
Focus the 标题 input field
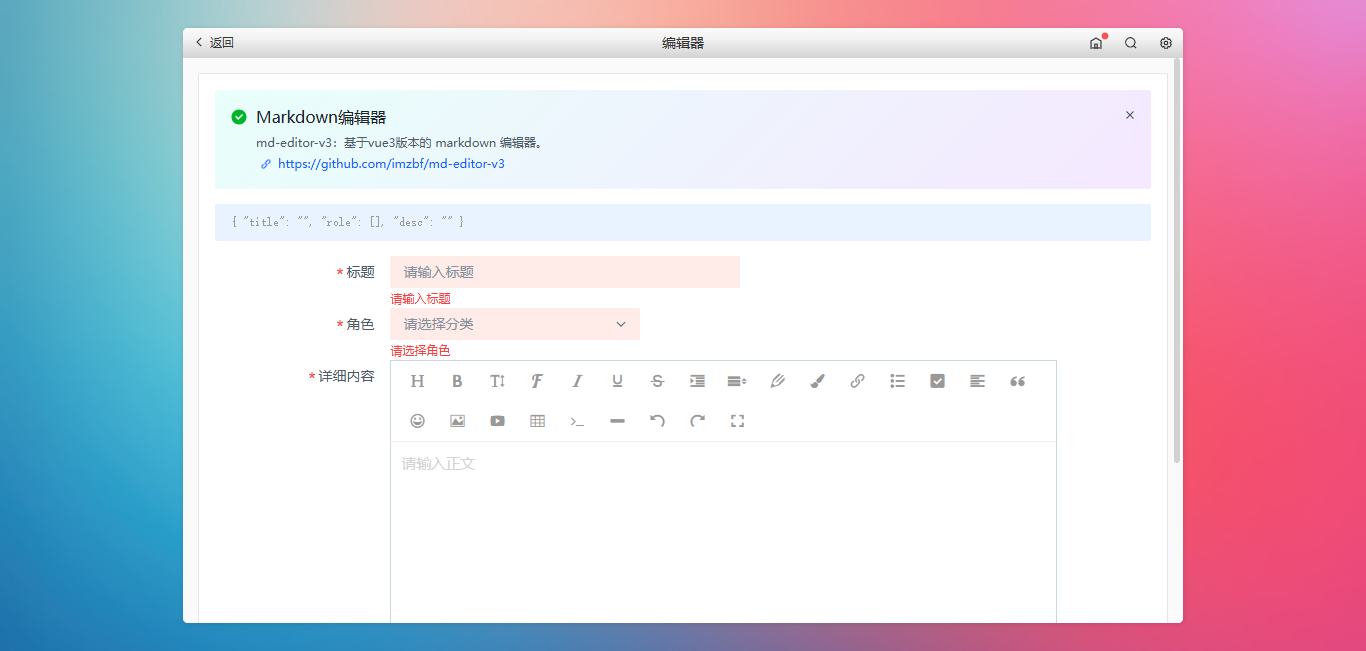[x=565, y=272]
